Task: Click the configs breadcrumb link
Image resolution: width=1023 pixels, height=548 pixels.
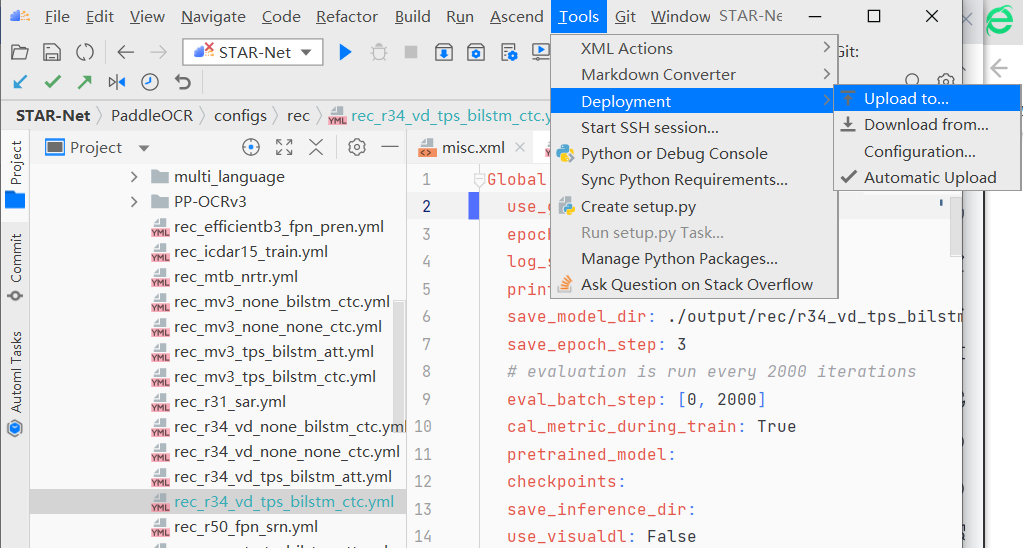Action: [x=240, y=116]
